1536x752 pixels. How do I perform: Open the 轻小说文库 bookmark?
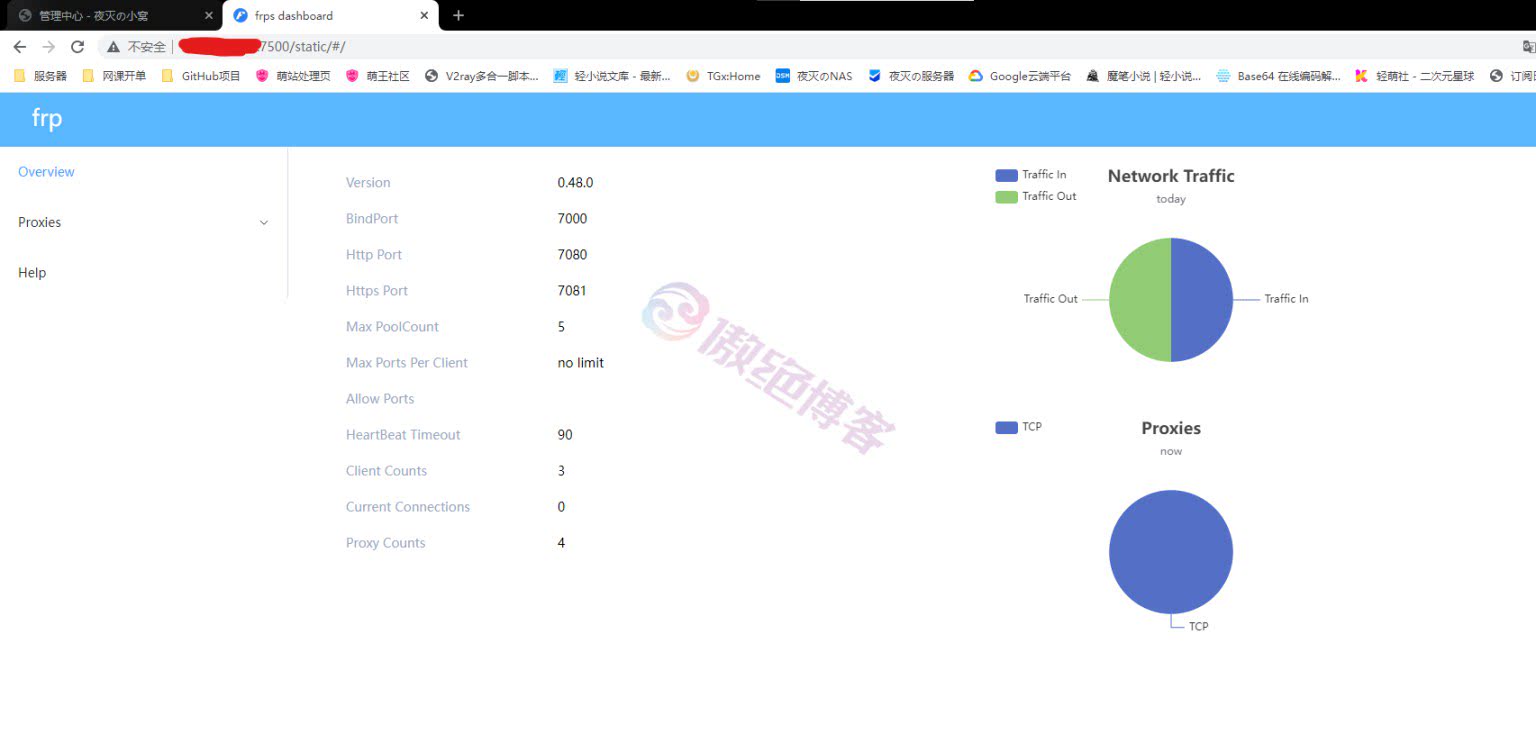point(612,76)
